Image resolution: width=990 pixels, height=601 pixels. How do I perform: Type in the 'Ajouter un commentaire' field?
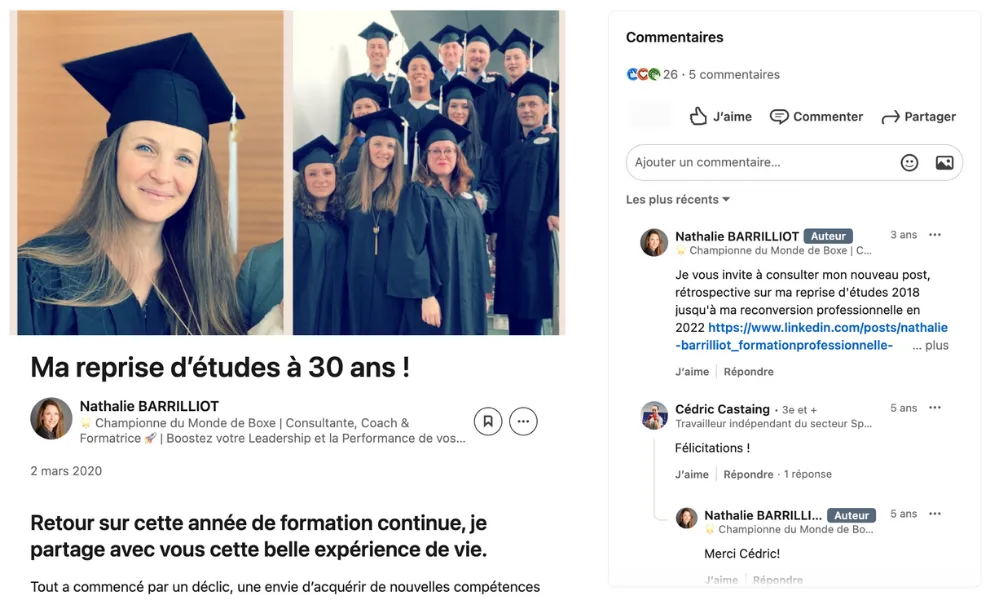(760, 162)
